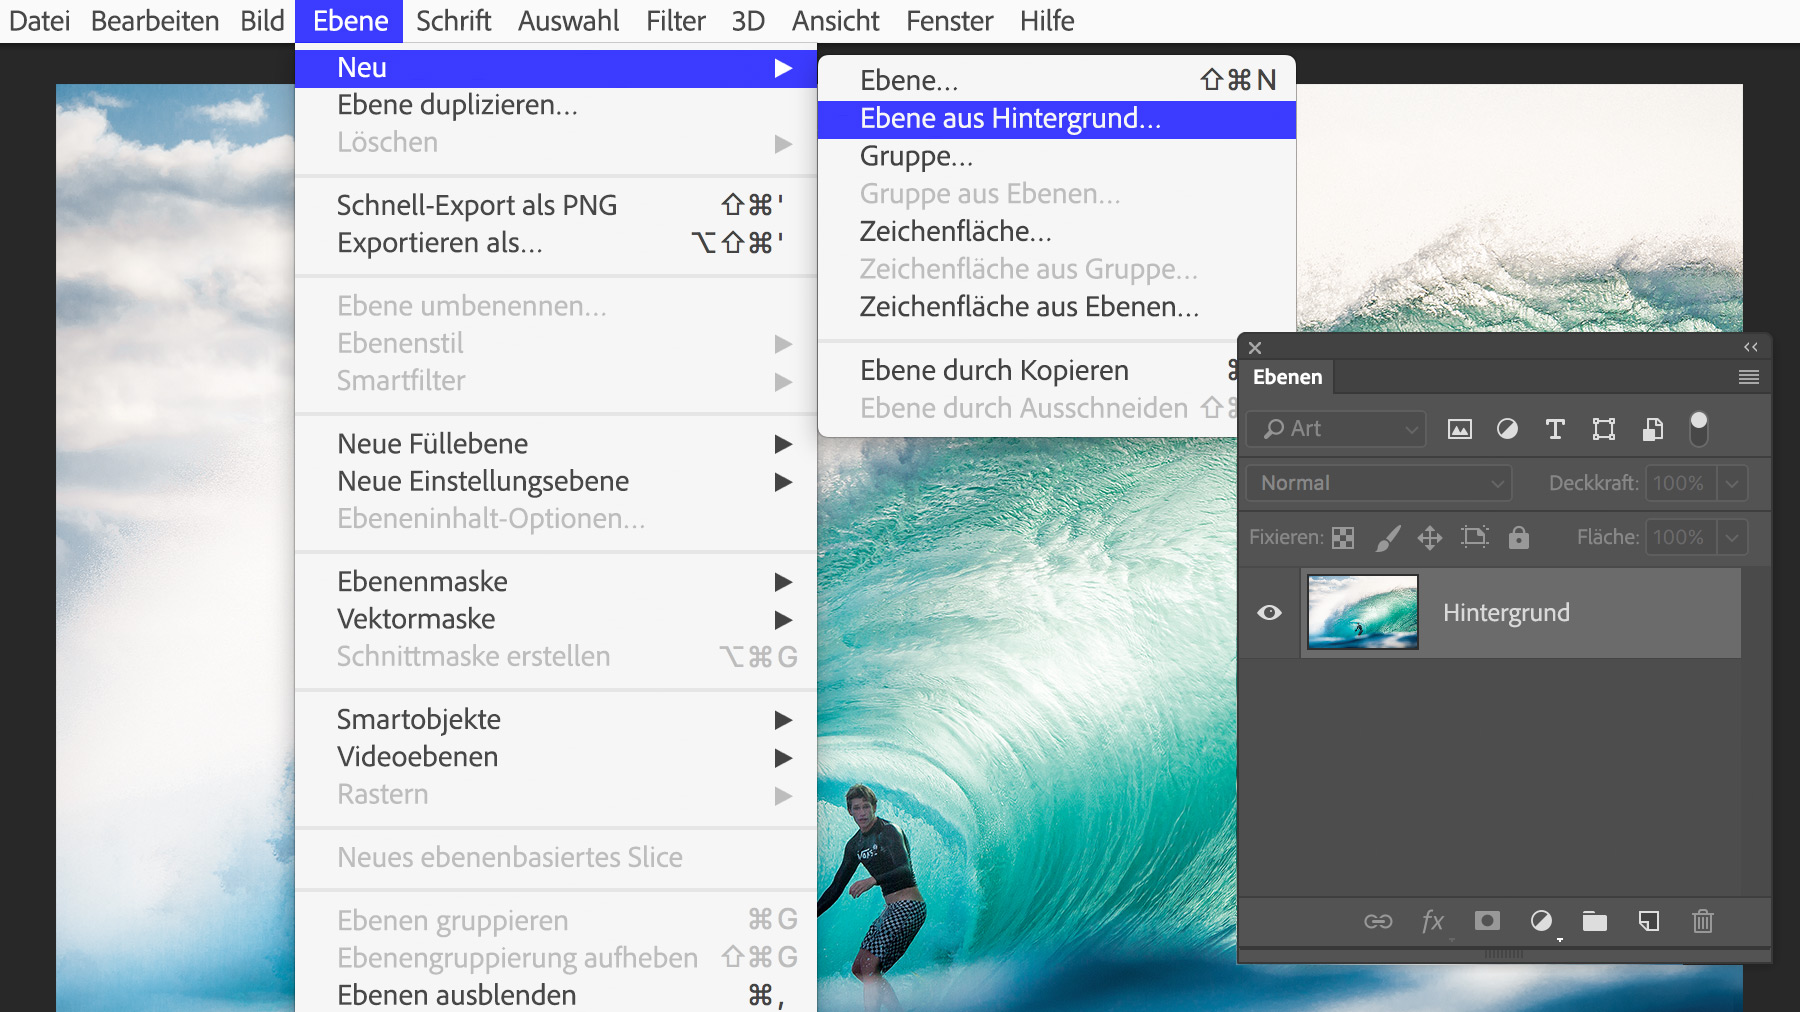Lock all with padlock icon
1800x1012 pixels.
click(1519, 538)
